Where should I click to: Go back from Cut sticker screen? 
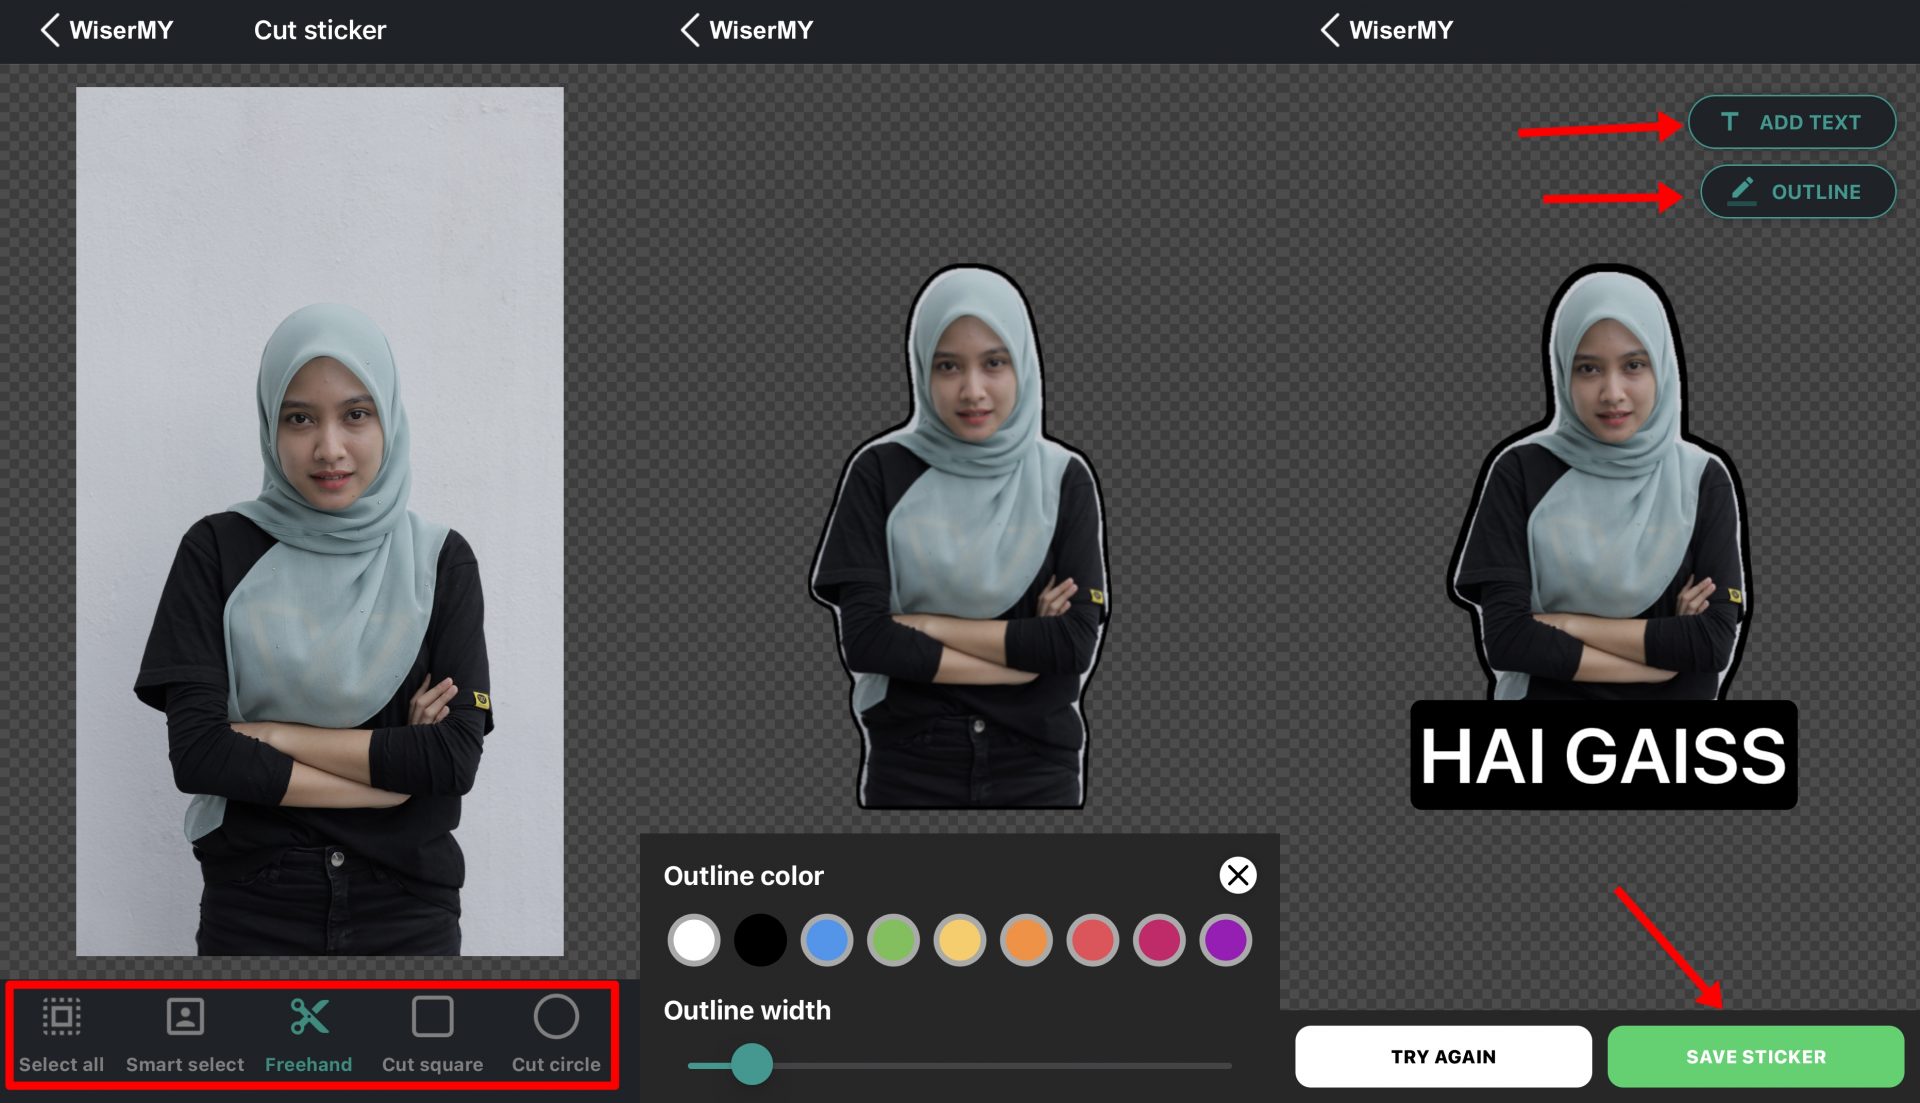[x=50, y=30]
